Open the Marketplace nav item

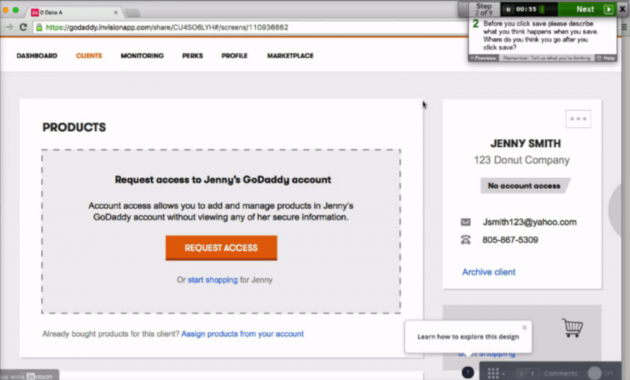coord(290,56)
